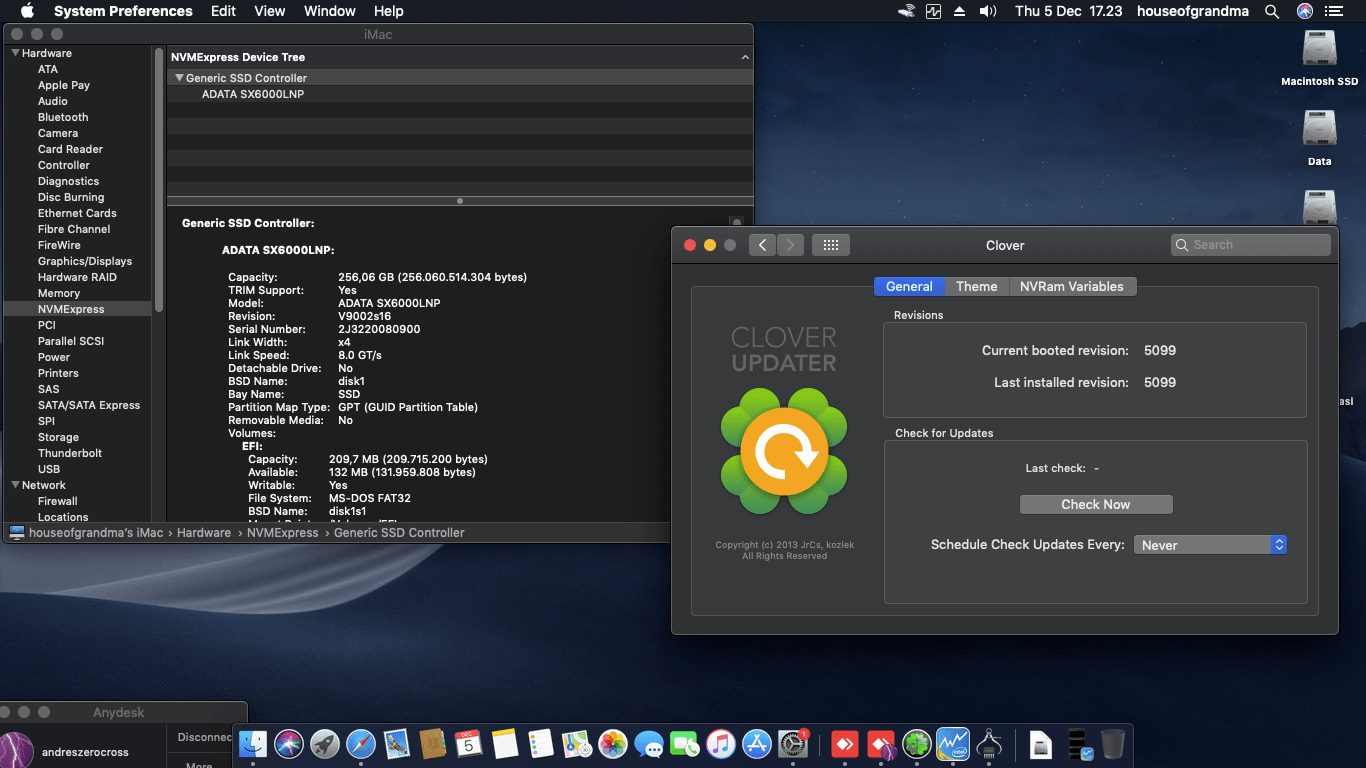Open the Trash in the dock
The width and height of the screenshot is (1366, 768).
[1113, 744]
